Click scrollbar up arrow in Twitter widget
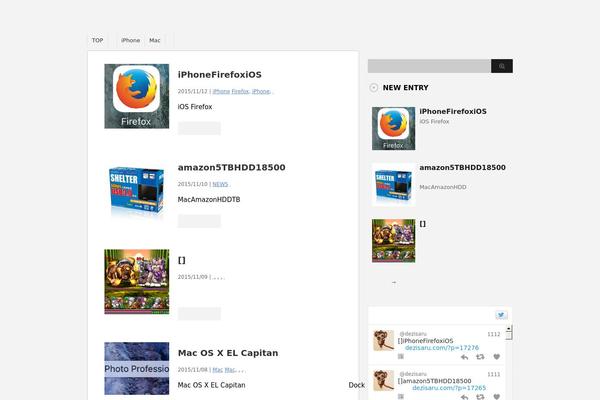Screen dimensions: 600x400 point(508,328)
